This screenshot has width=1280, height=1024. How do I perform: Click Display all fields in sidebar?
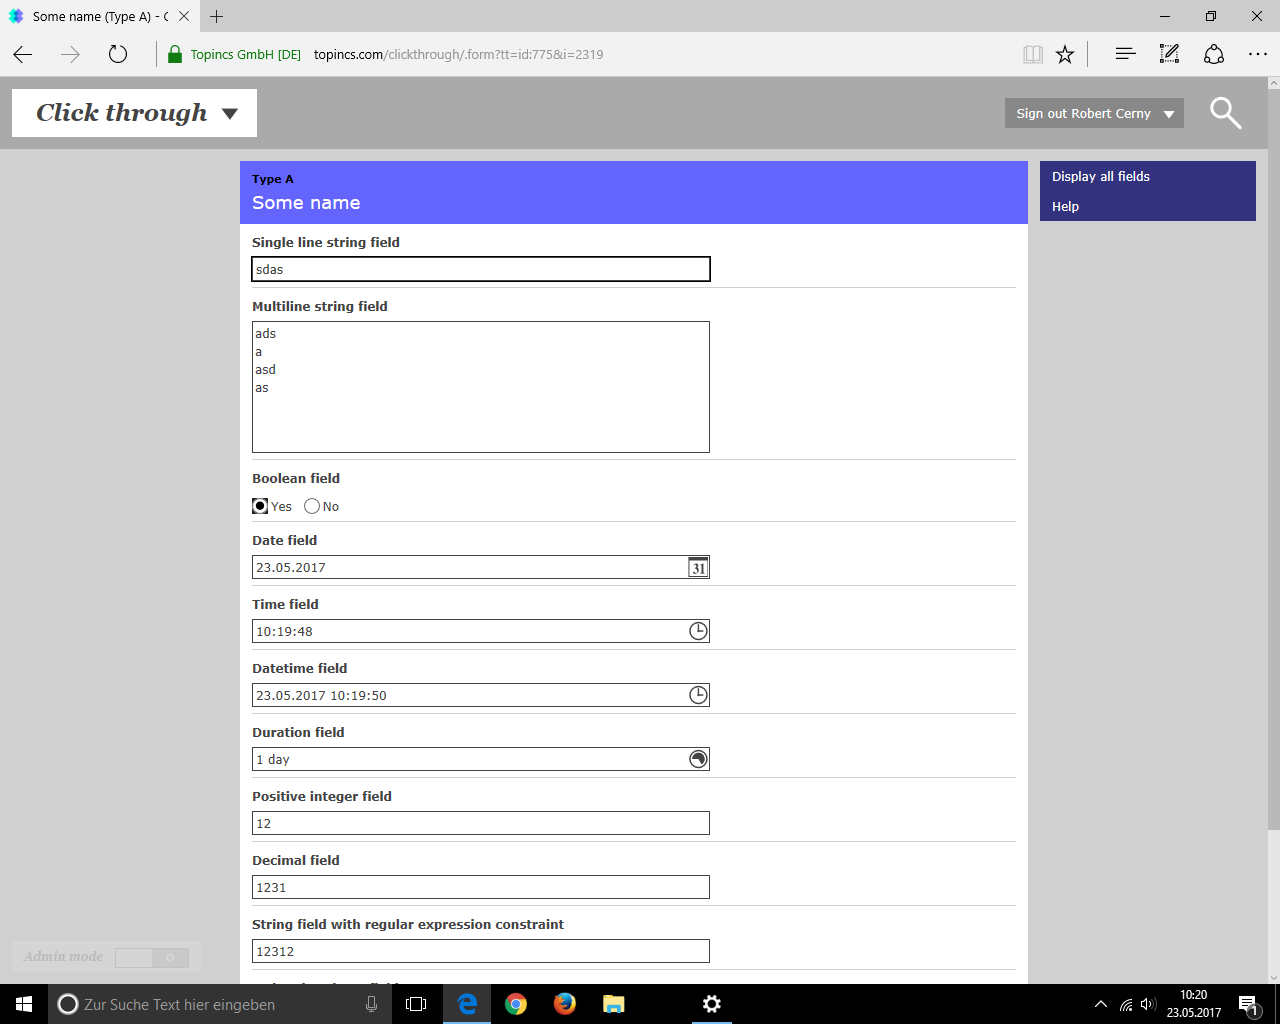coord(1100,177)
